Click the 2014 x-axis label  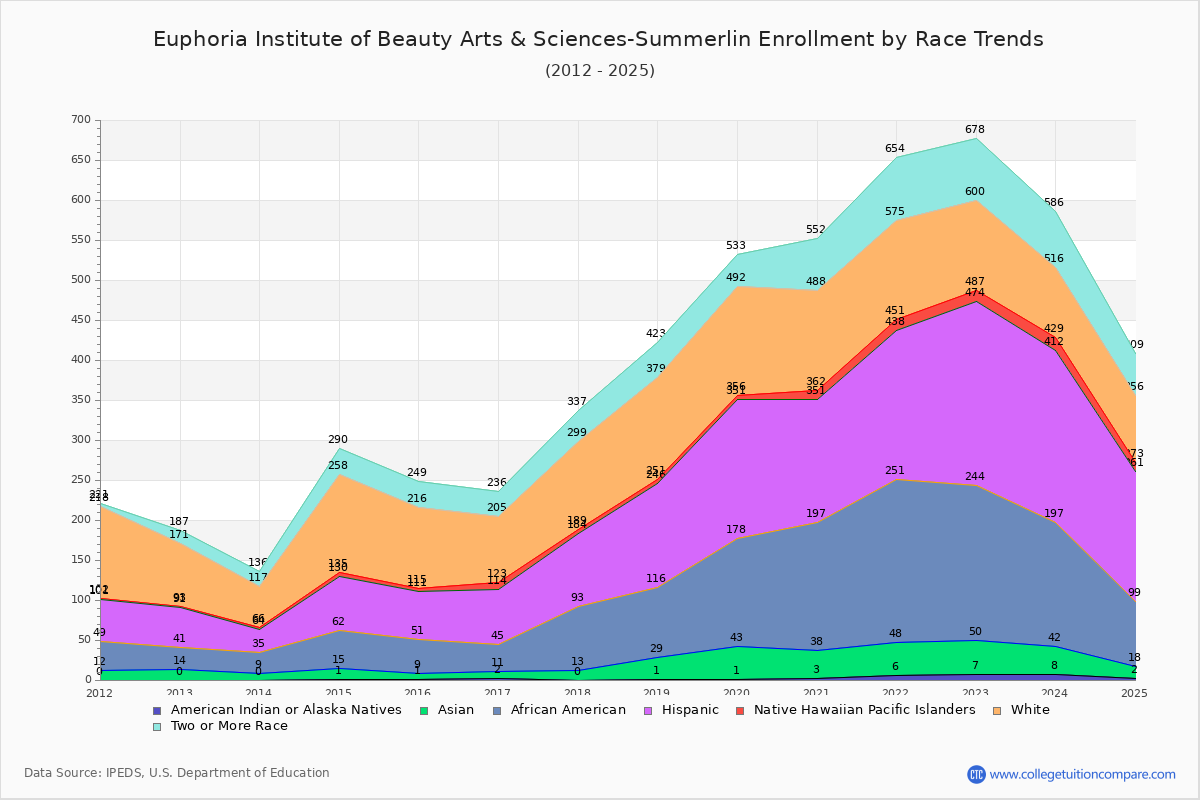[259, 693]
